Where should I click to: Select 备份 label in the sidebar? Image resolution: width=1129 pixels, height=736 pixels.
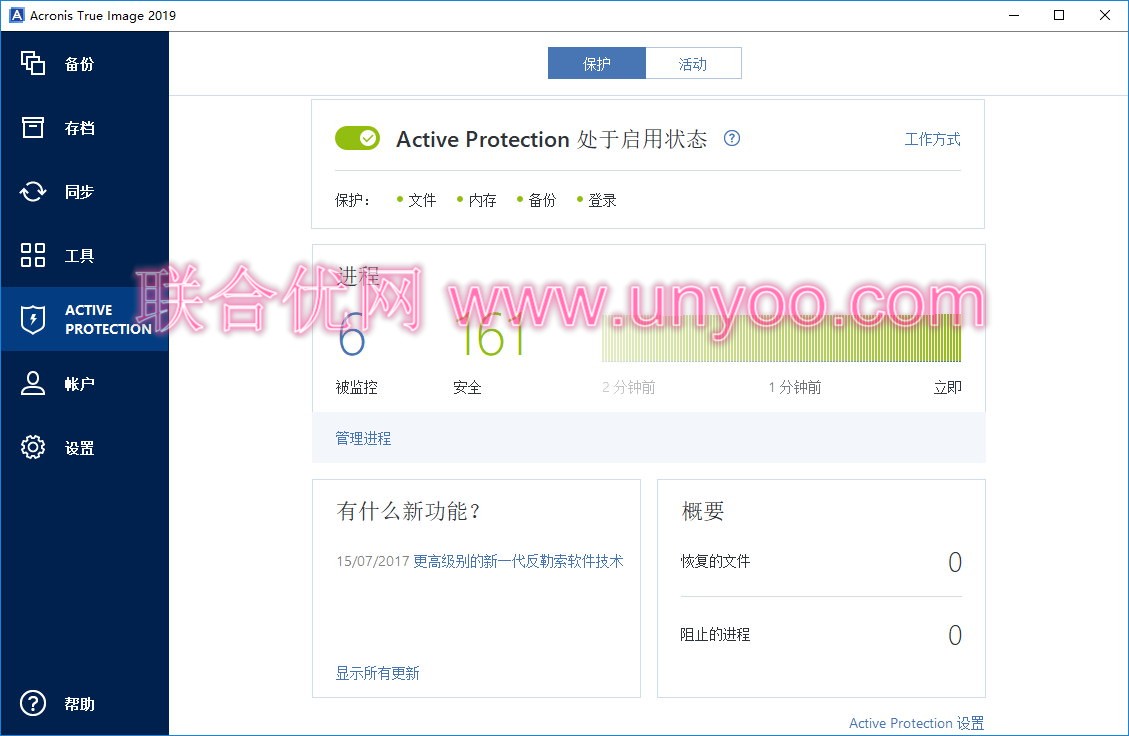(x=79, y=64)
